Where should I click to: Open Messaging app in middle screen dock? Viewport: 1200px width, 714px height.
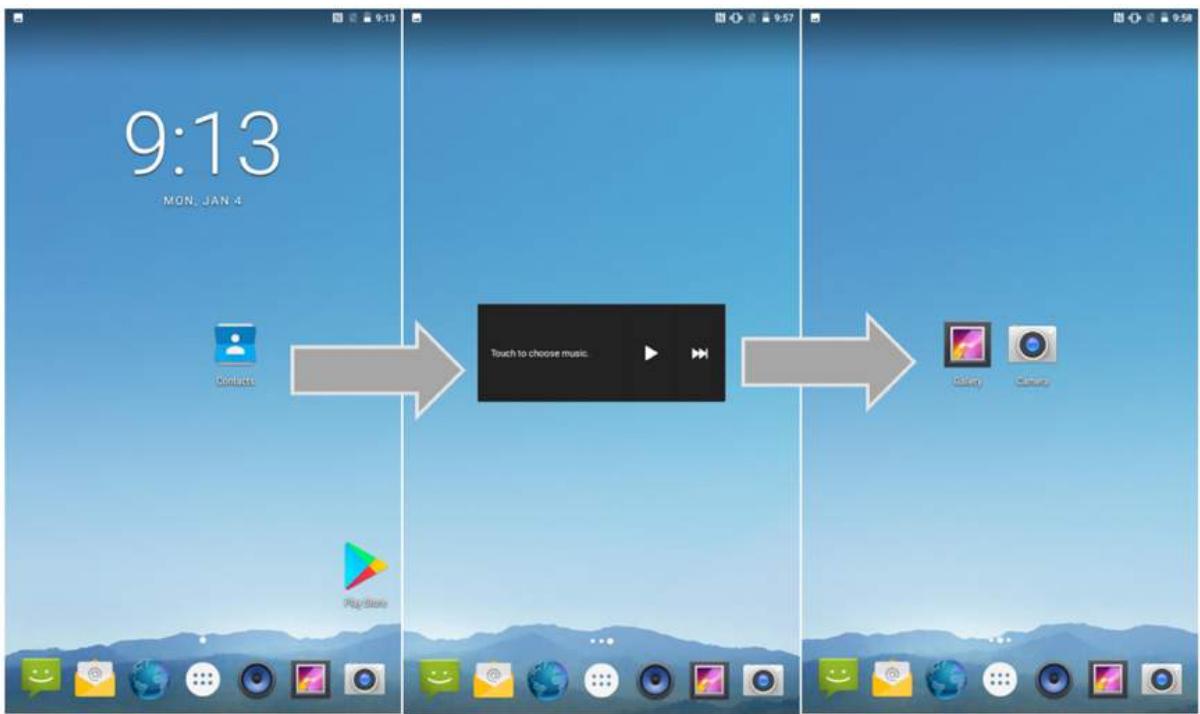pos(439,679)
